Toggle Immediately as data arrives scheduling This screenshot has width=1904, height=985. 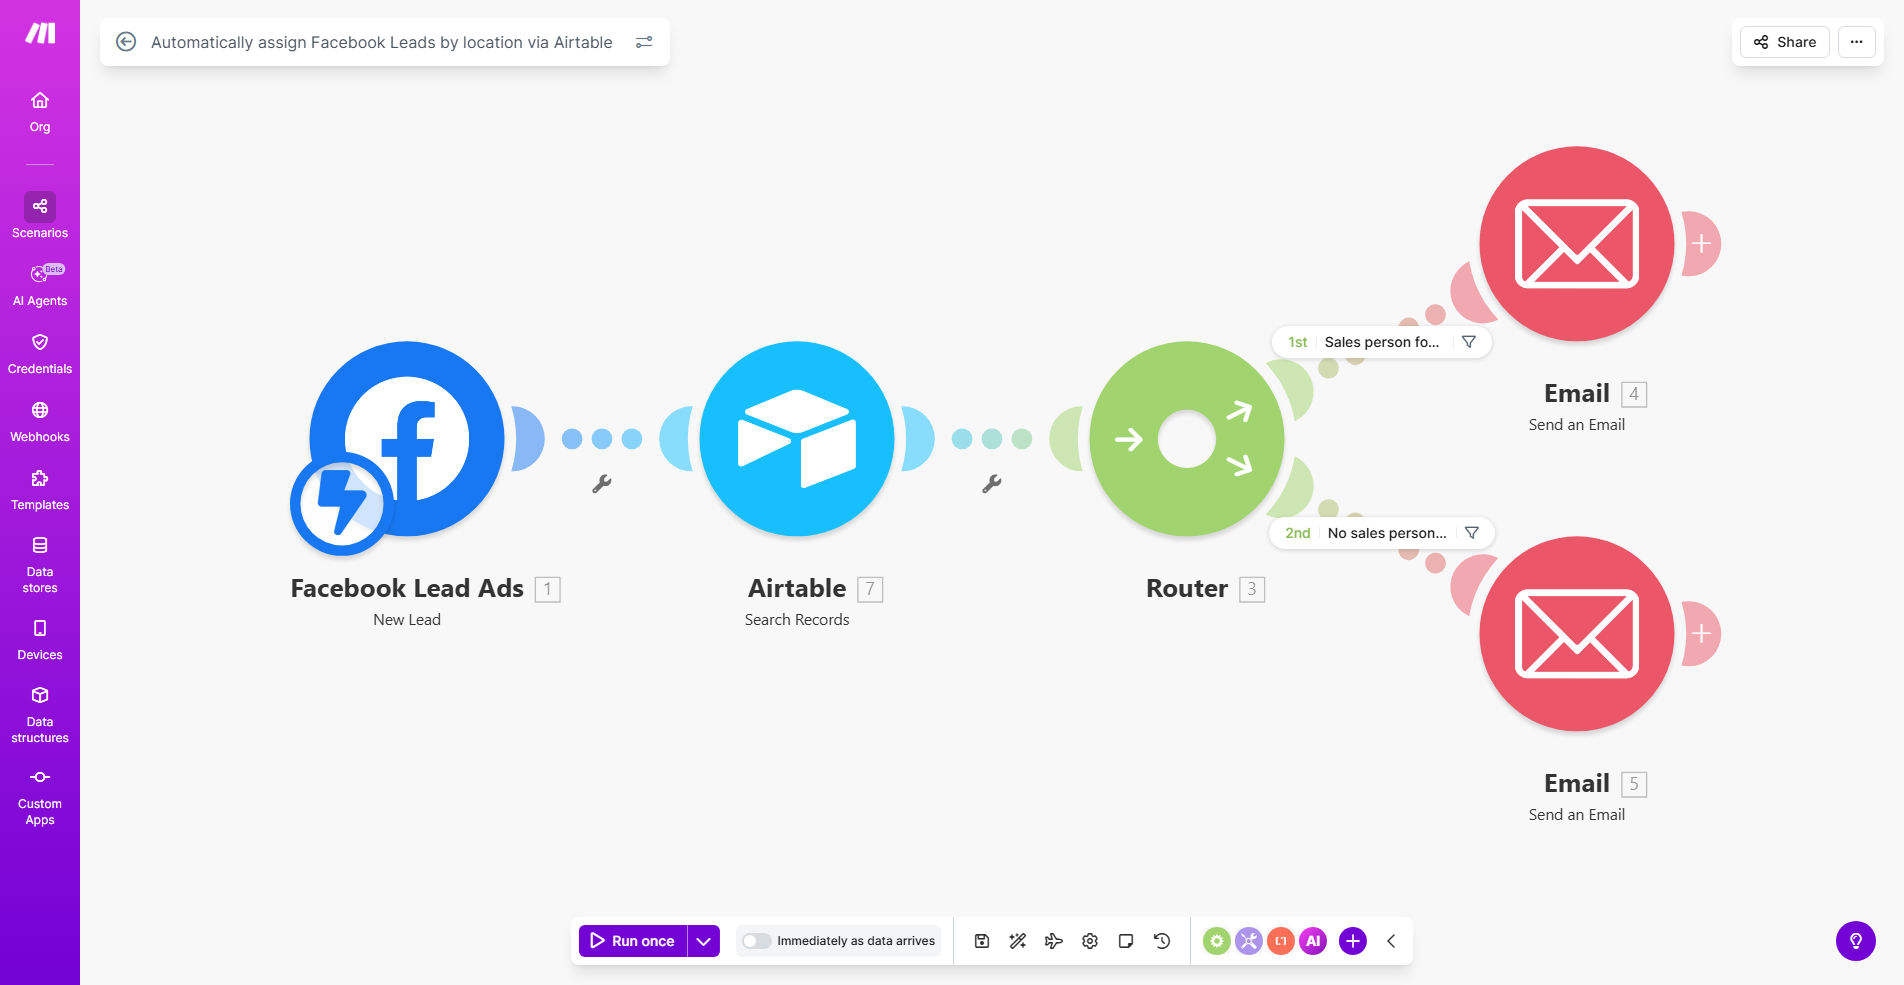(757, 941)
